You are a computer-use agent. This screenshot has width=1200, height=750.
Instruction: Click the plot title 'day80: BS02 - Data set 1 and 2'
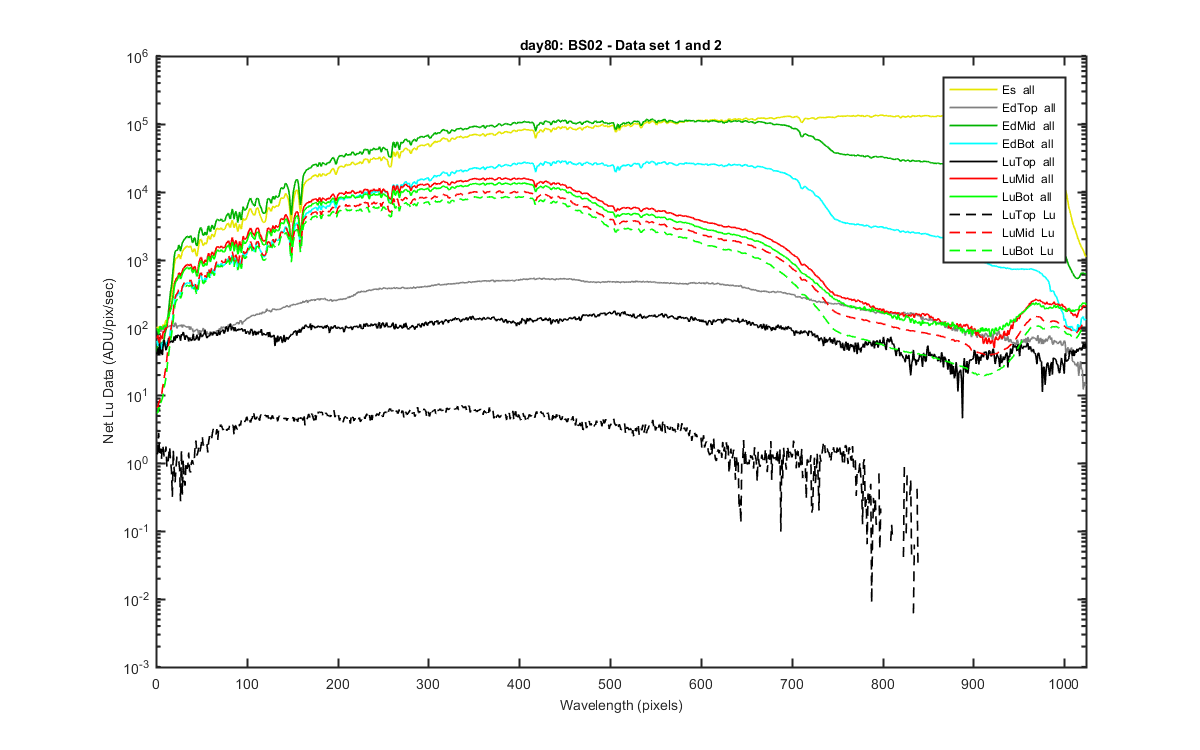coord(621,47)
